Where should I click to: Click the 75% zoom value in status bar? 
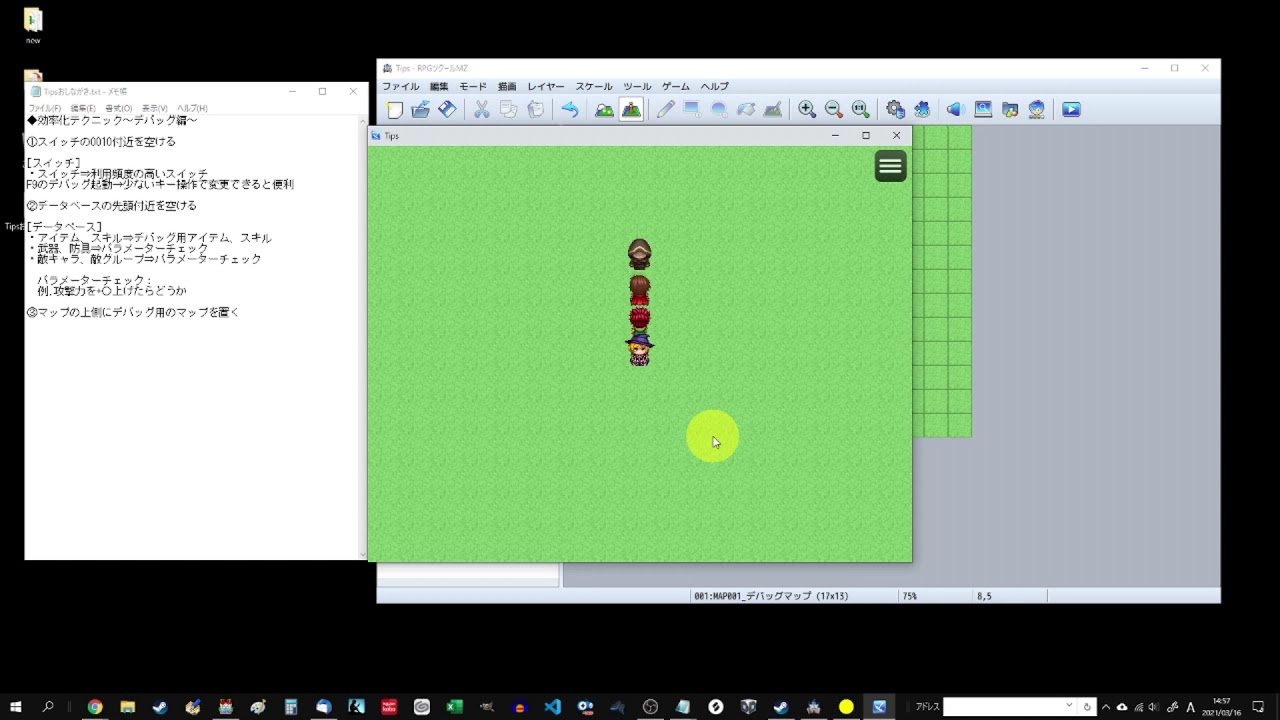tap(910, 596)
